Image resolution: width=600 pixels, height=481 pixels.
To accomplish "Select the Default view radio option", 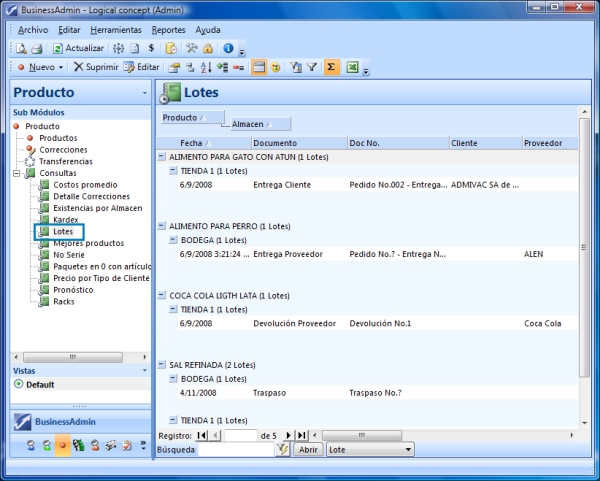I will click(19, 384).
